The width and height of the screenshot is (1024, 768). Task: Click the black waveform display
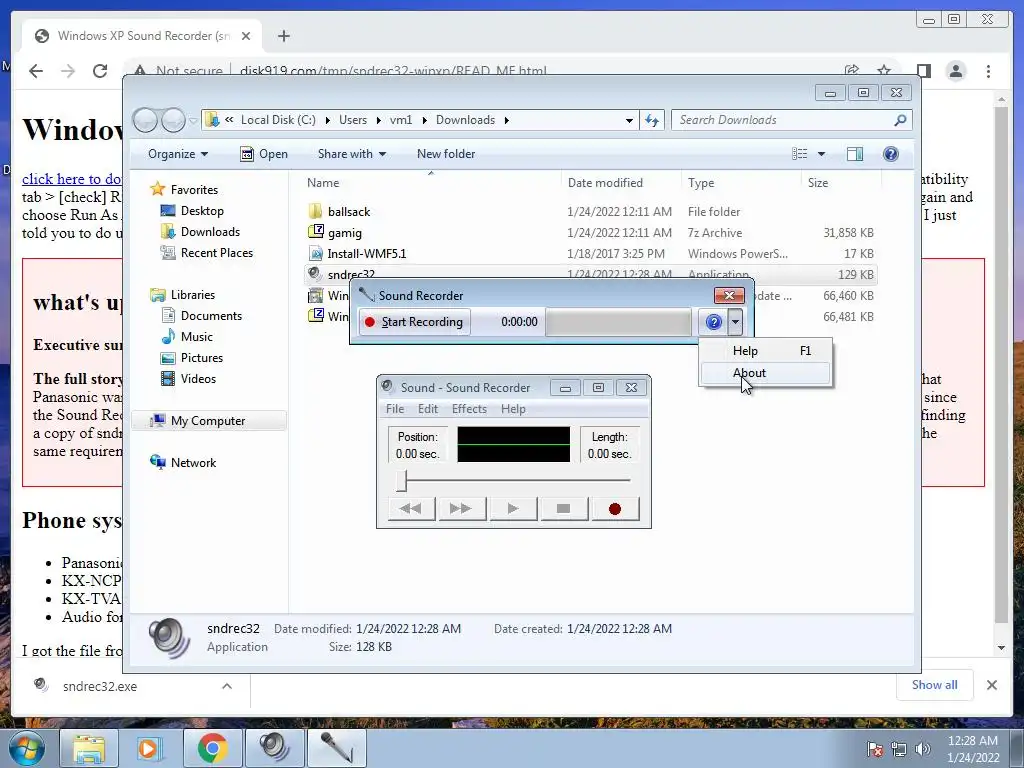coord(513,444)
